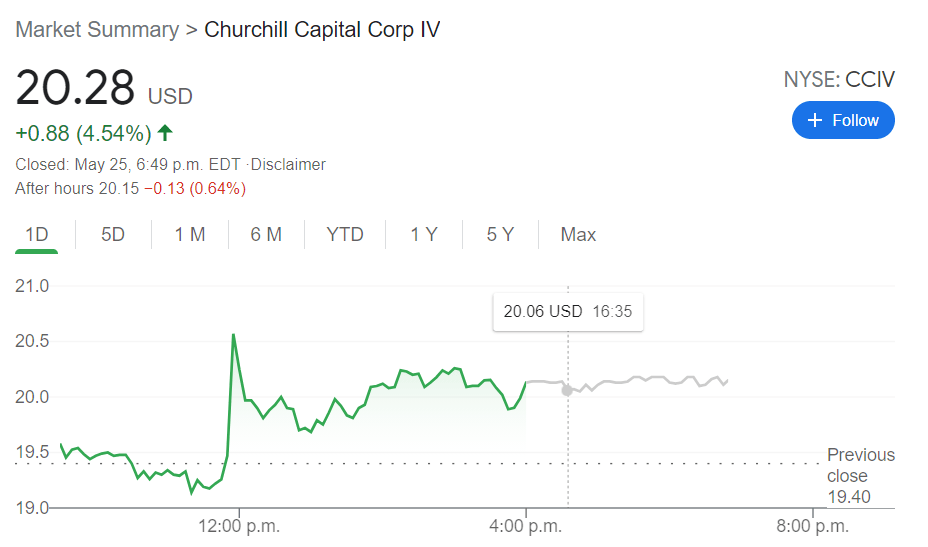928x547 pixels.
Task: Show the 1 M chart view
Action: coord(189,235)
